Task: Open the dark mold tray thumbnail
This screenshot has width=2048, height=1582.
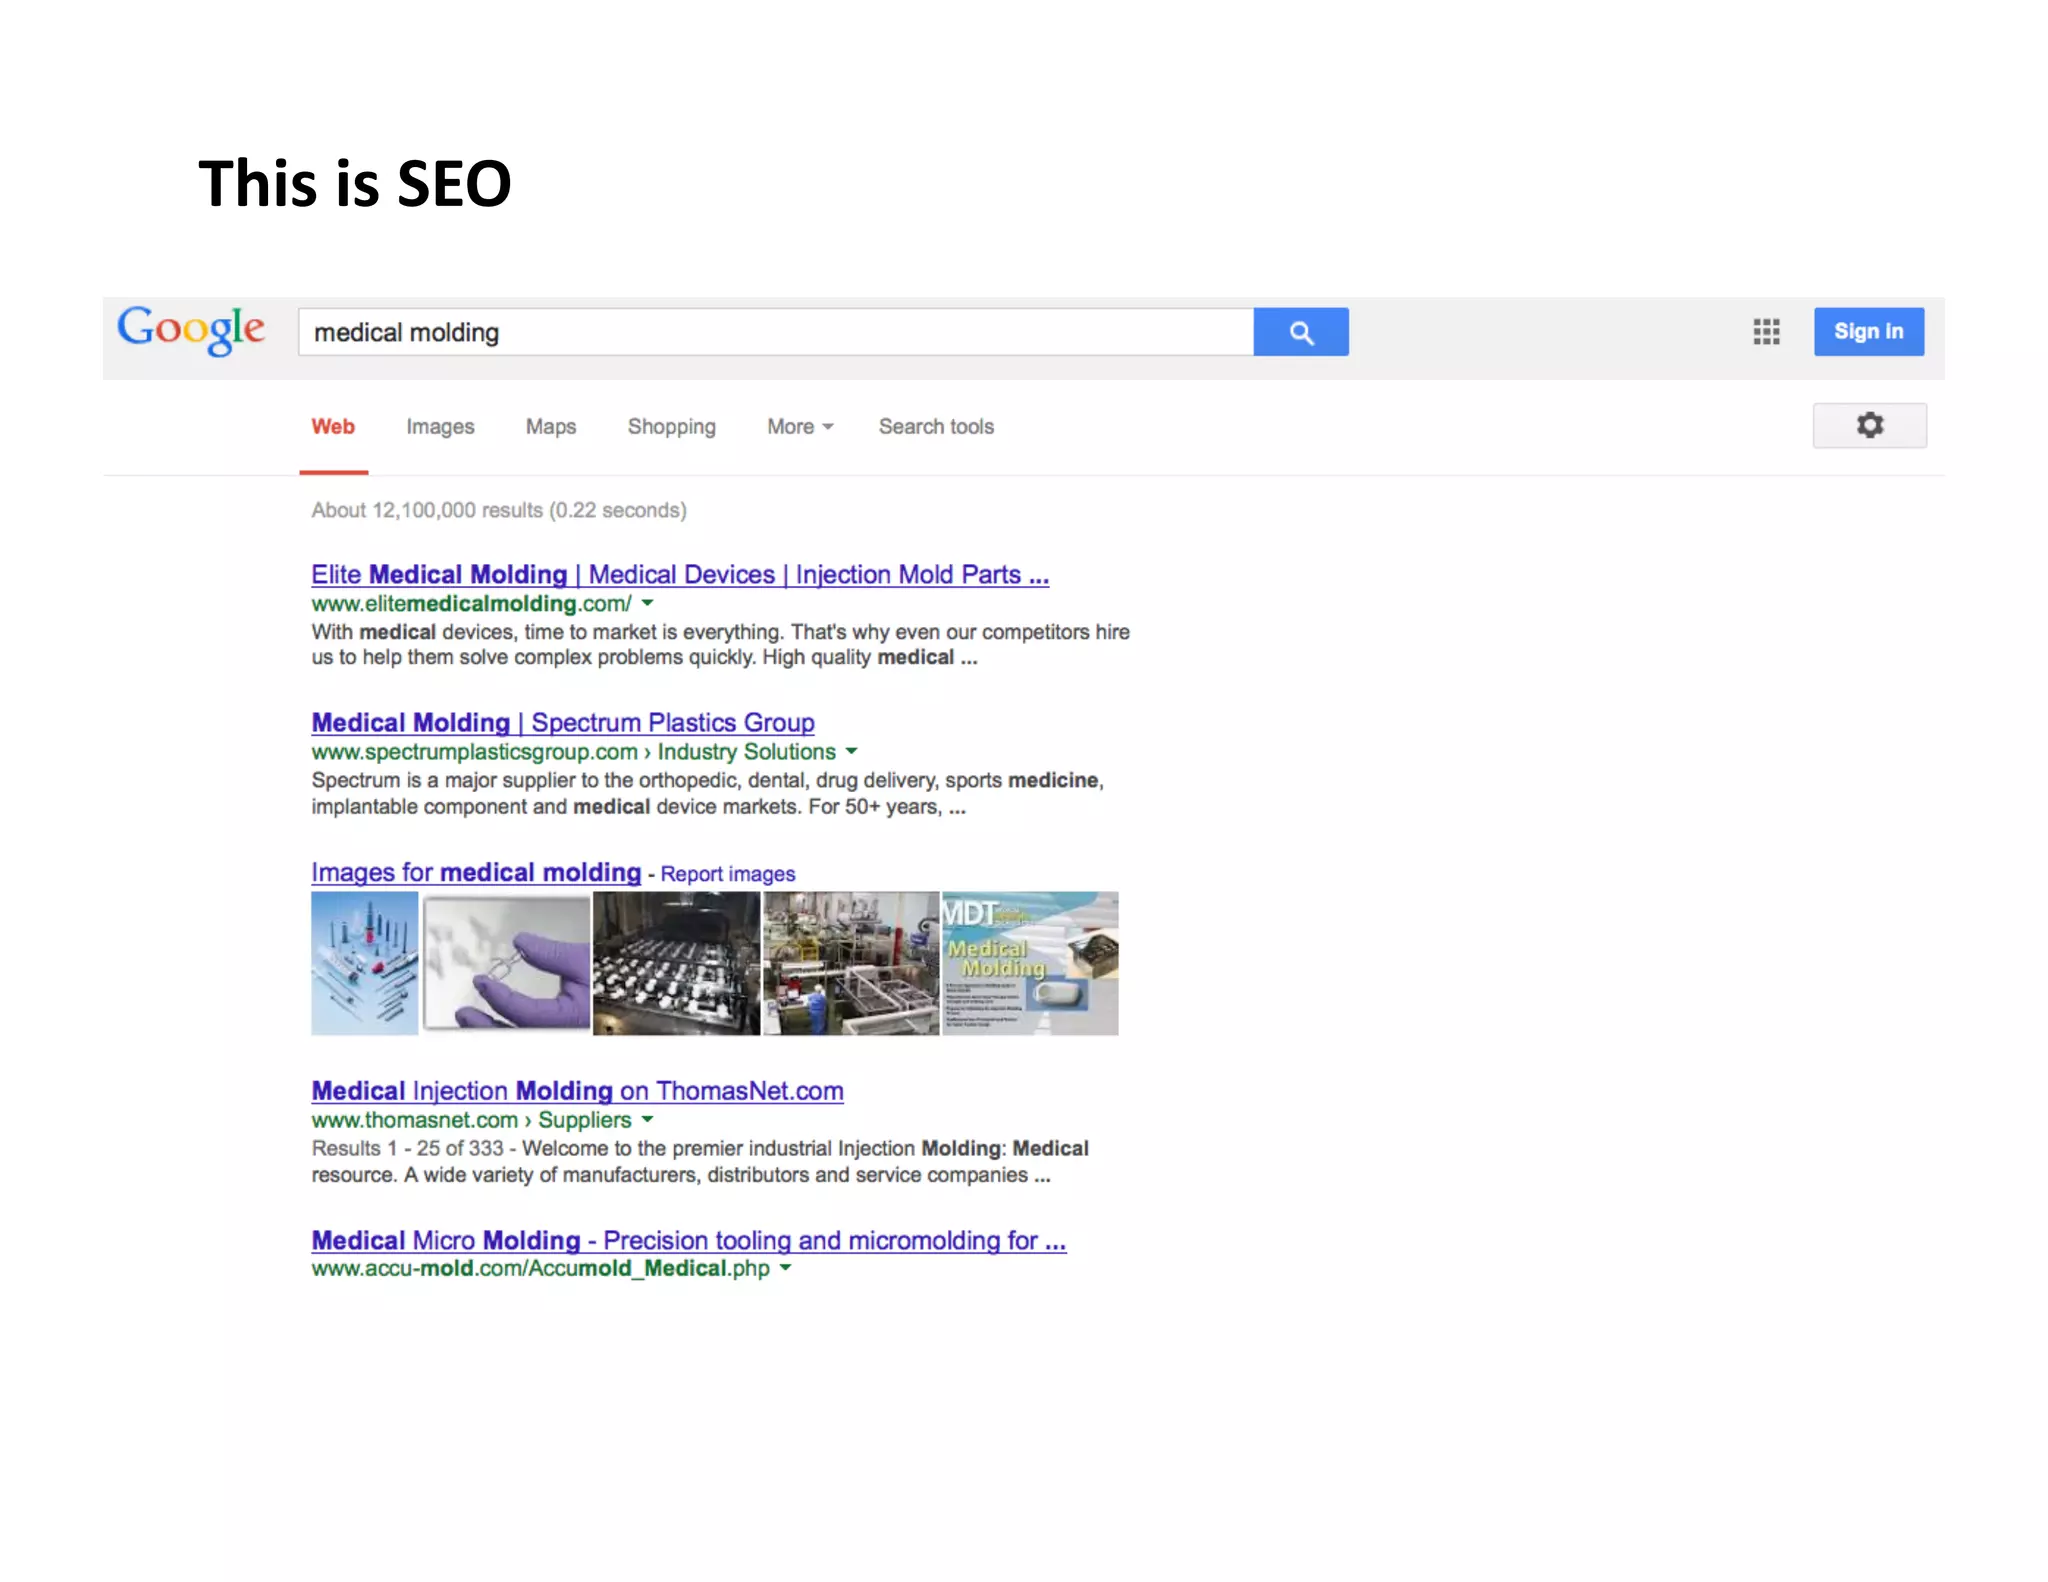Action: 677,963
